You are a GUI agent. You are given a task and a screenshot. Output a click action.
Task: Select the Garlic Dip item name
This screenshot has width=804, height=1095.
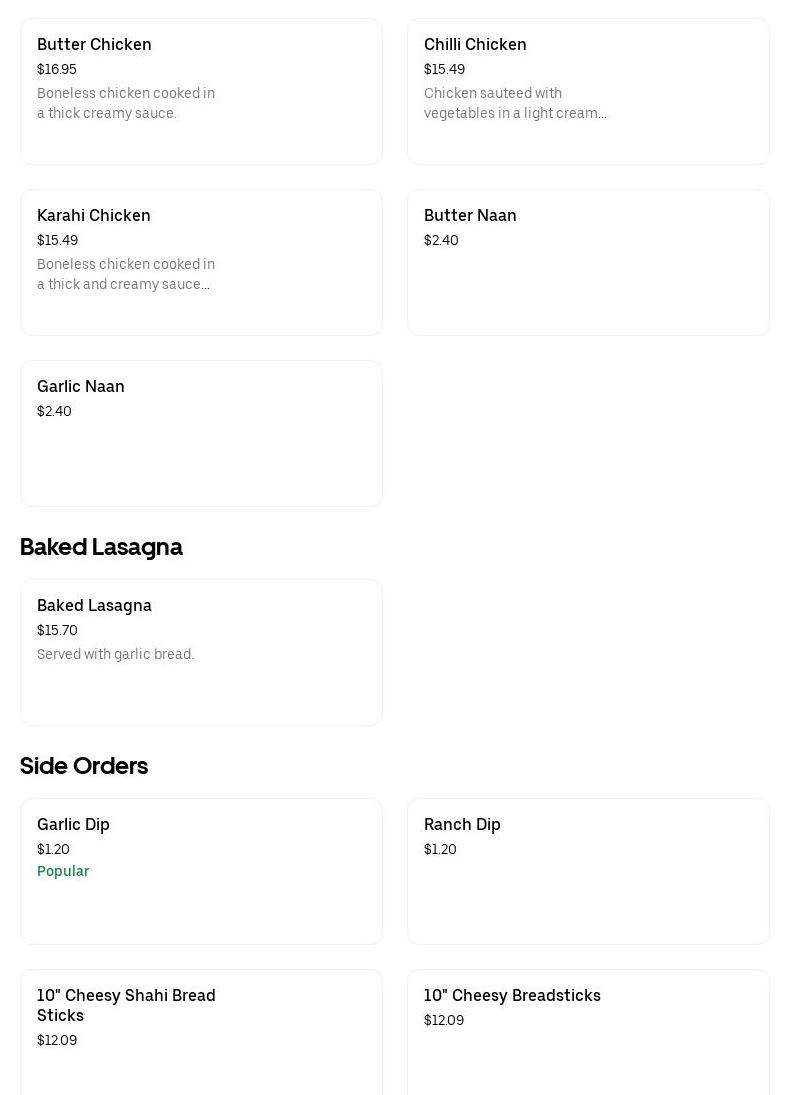(x=73, y=825)
